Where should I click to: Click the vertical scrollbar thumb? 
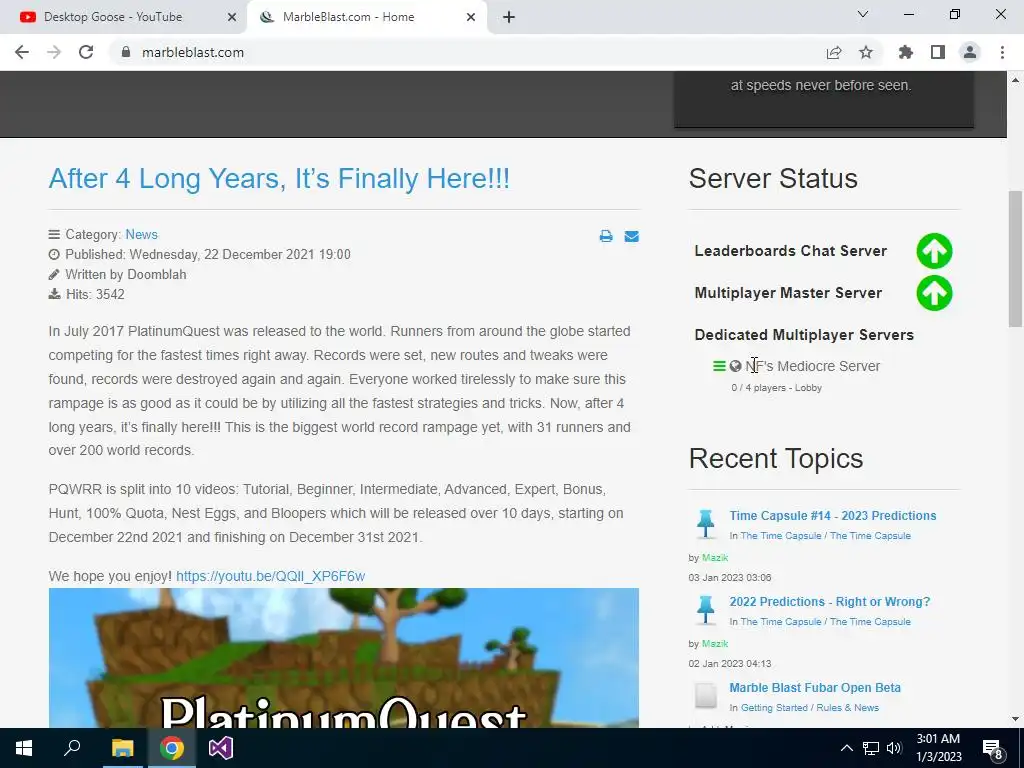[1015, 259]
